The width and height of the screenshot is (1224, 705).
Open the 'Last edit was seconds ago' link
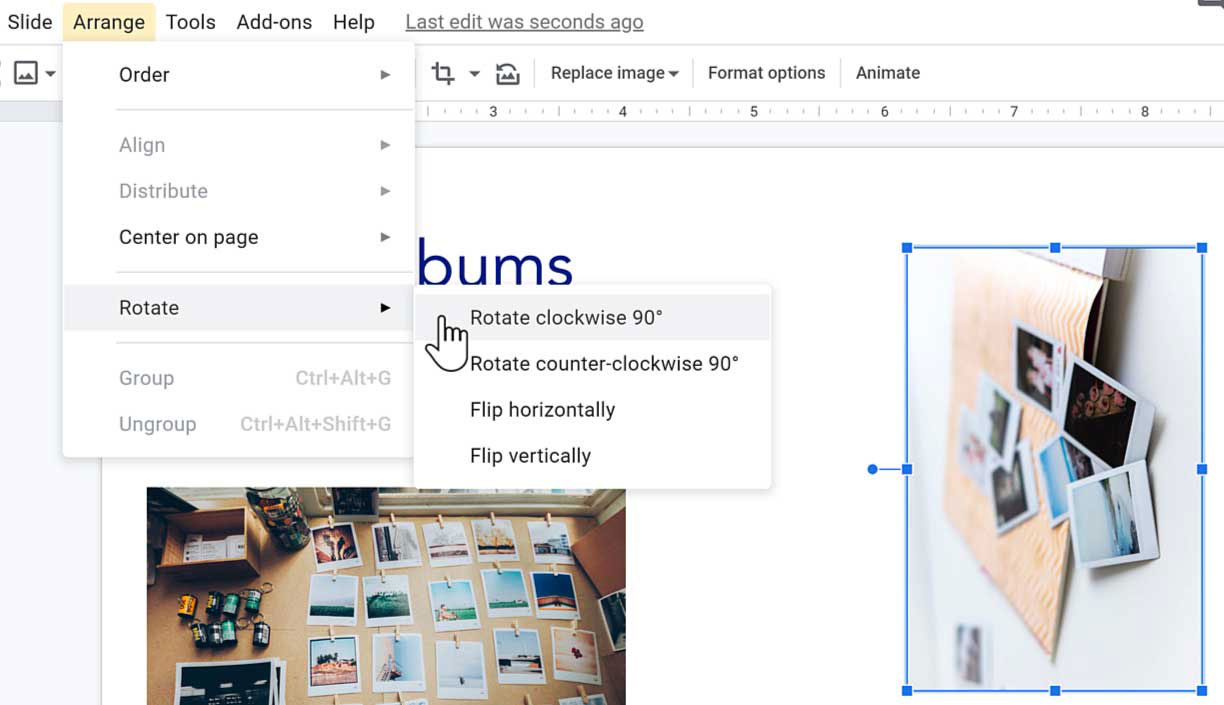tap(524, 22)
